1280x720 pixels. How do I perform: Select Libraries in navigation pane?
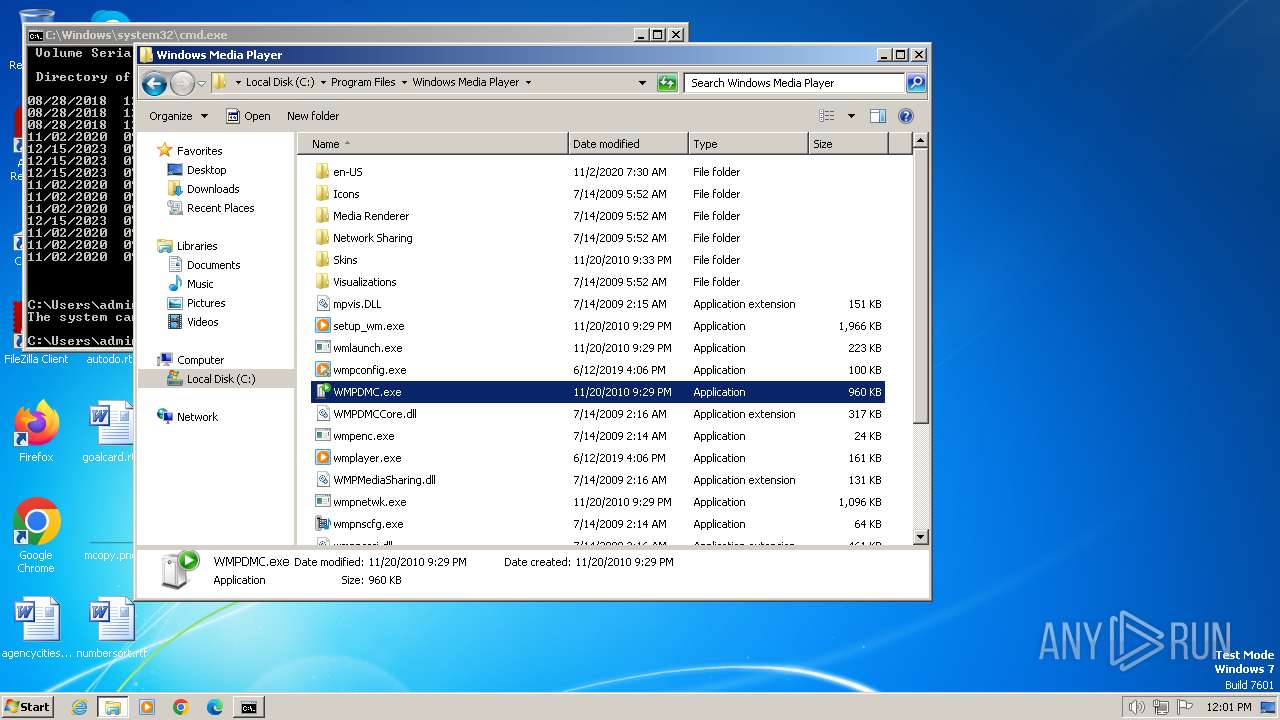(x=197, y=246)
